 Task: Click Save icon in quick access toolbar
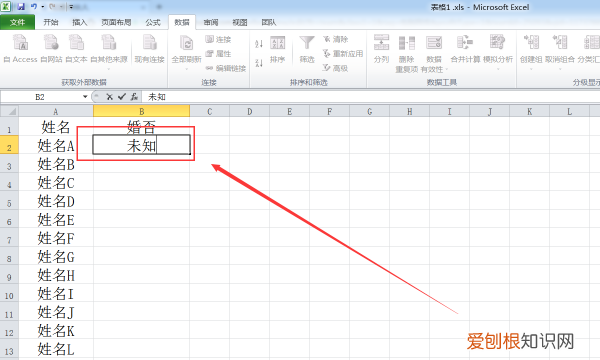pos(21,7)
